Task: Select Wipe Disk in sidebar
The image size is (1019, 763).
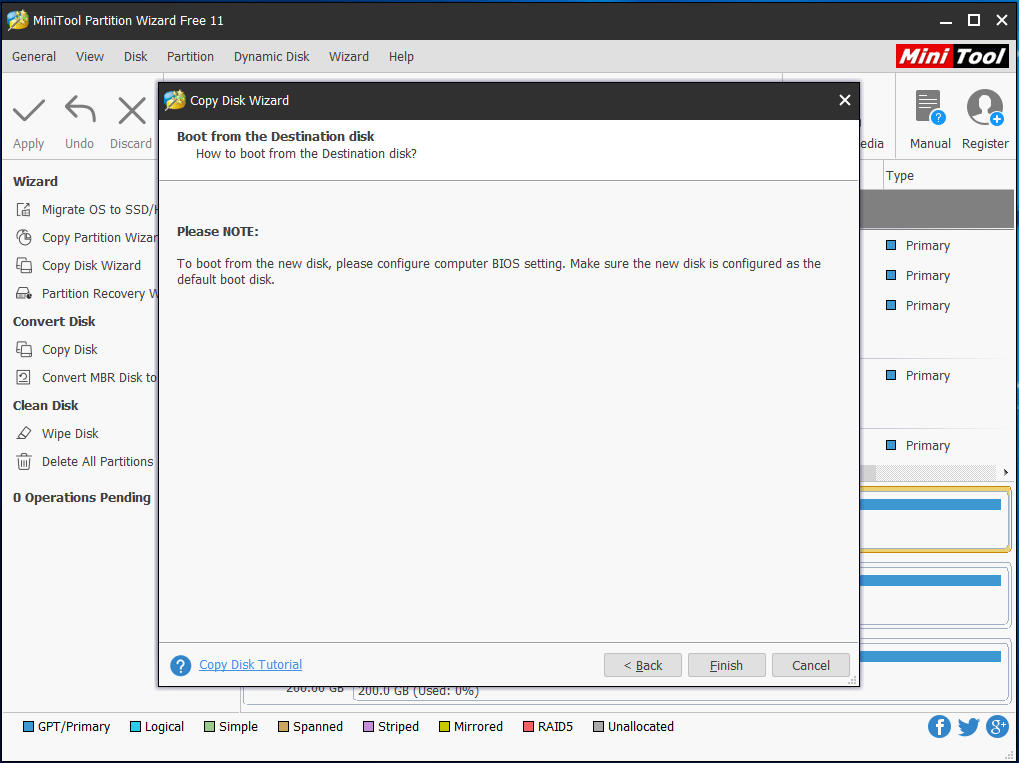Action: [70, 433]
